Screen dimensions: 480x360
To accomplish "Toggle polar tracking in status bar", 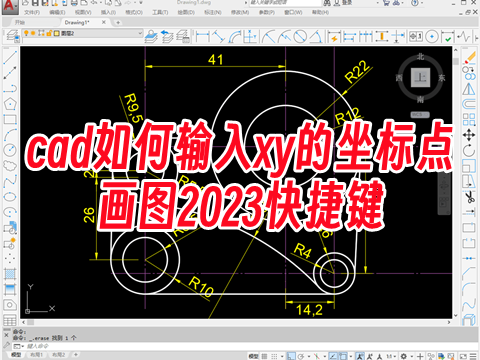I will click(x=301, y=356).
